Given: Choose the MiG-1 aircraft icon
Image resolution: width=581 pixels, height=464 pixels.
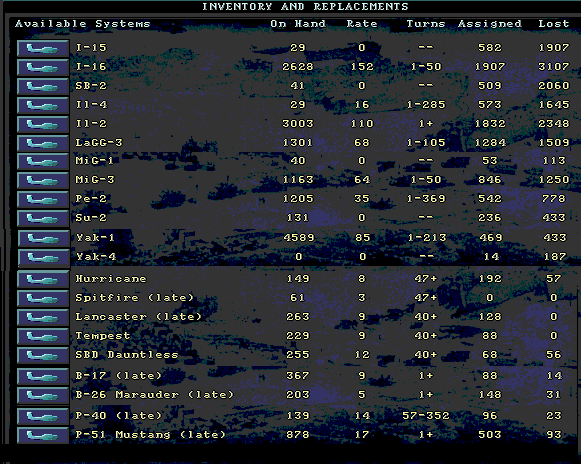Looking at the screenshot, I should [x=43, y=162].
